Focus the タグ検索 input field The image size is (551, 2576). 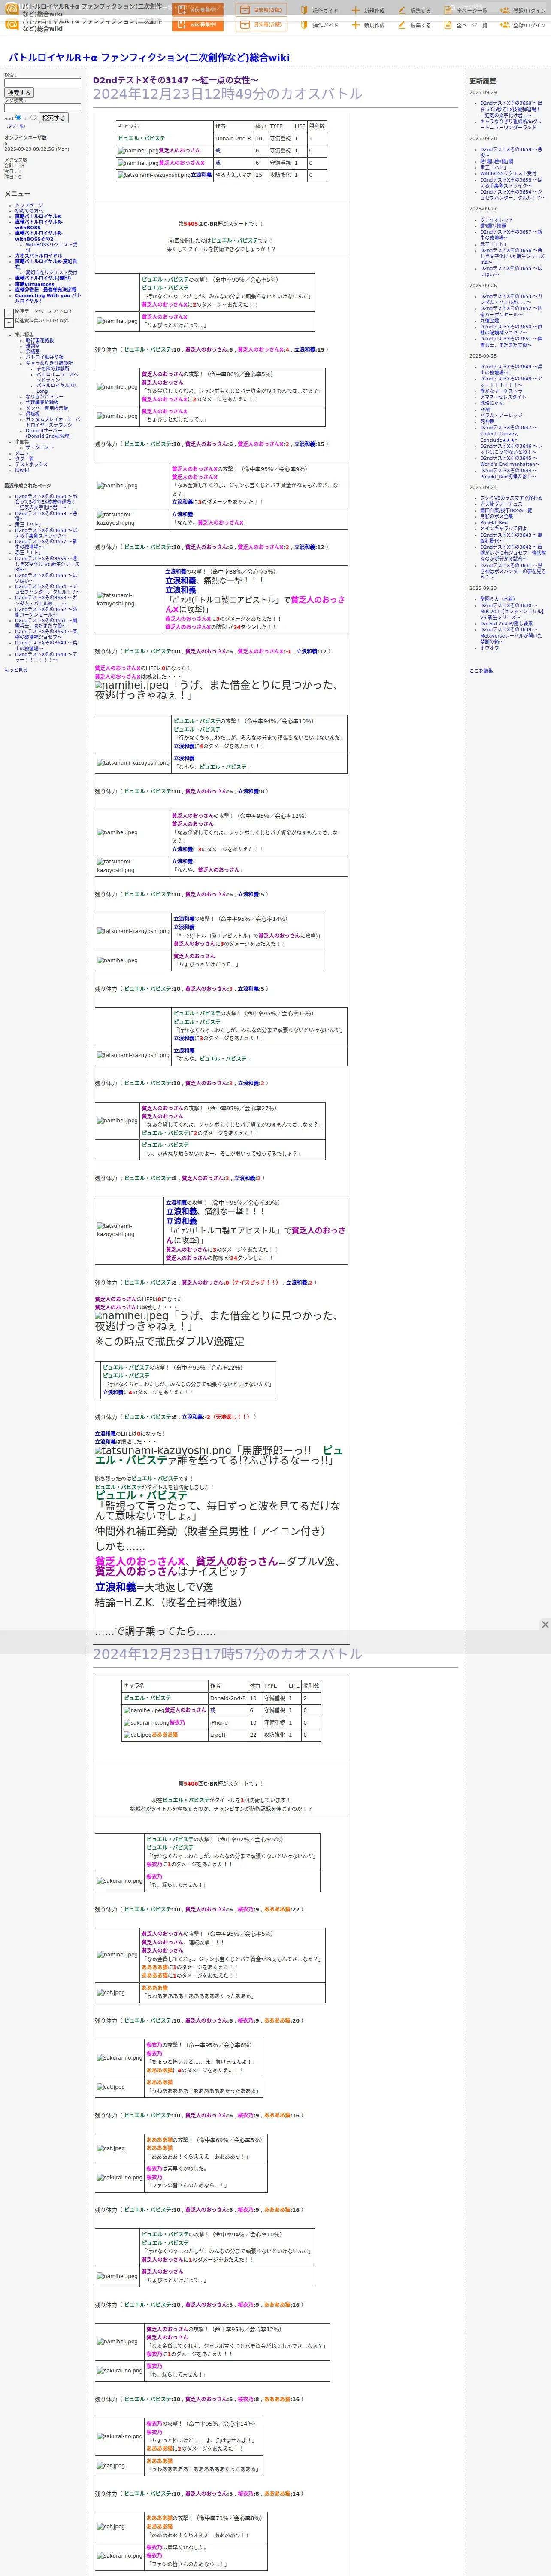[x=43, y=108]
